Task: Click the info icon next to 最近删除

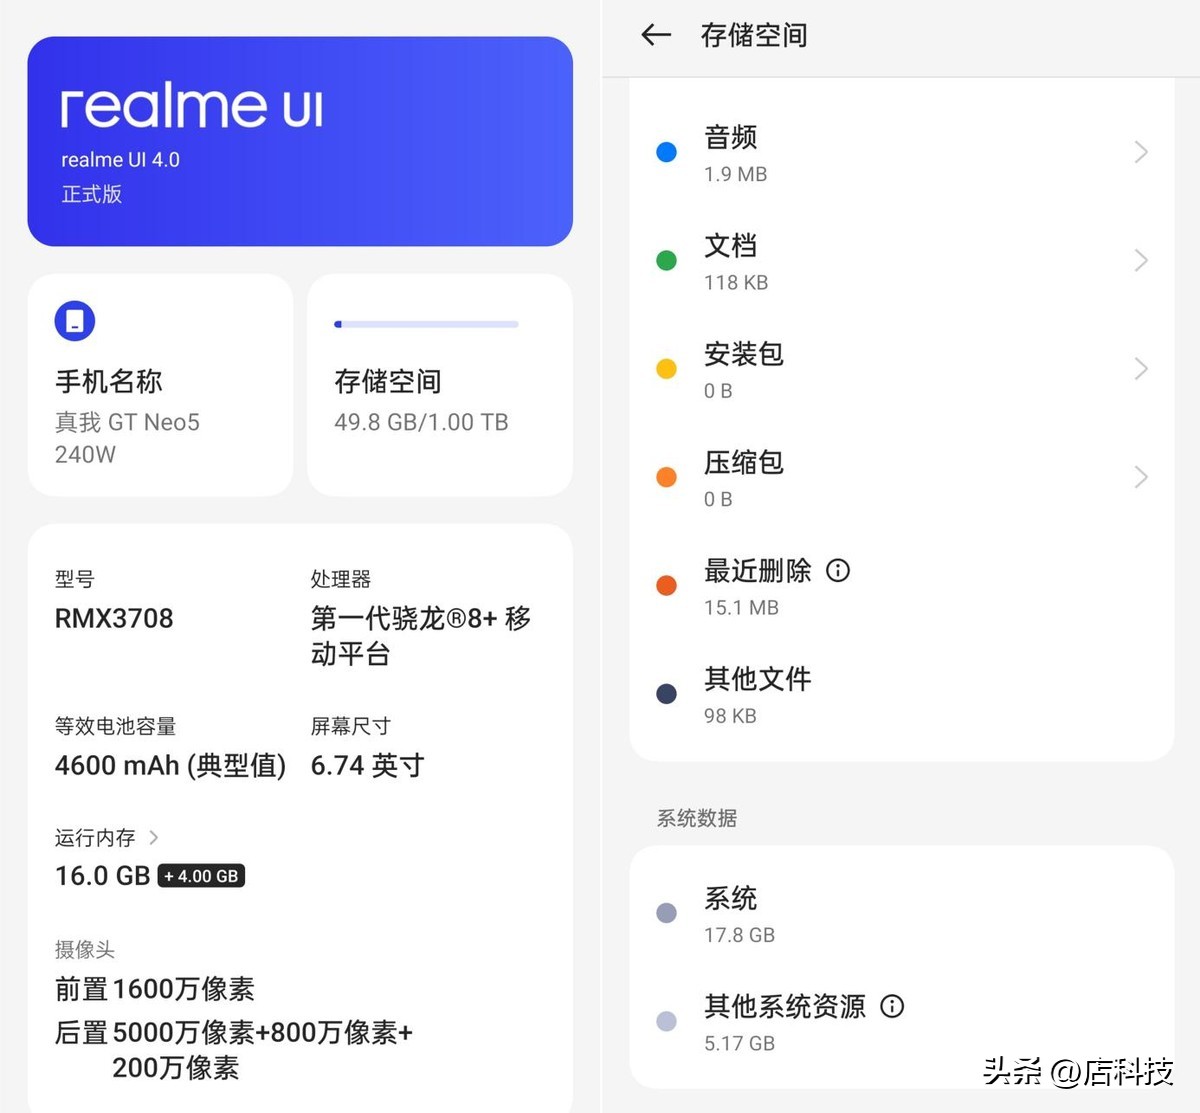Action: point(837,570)
